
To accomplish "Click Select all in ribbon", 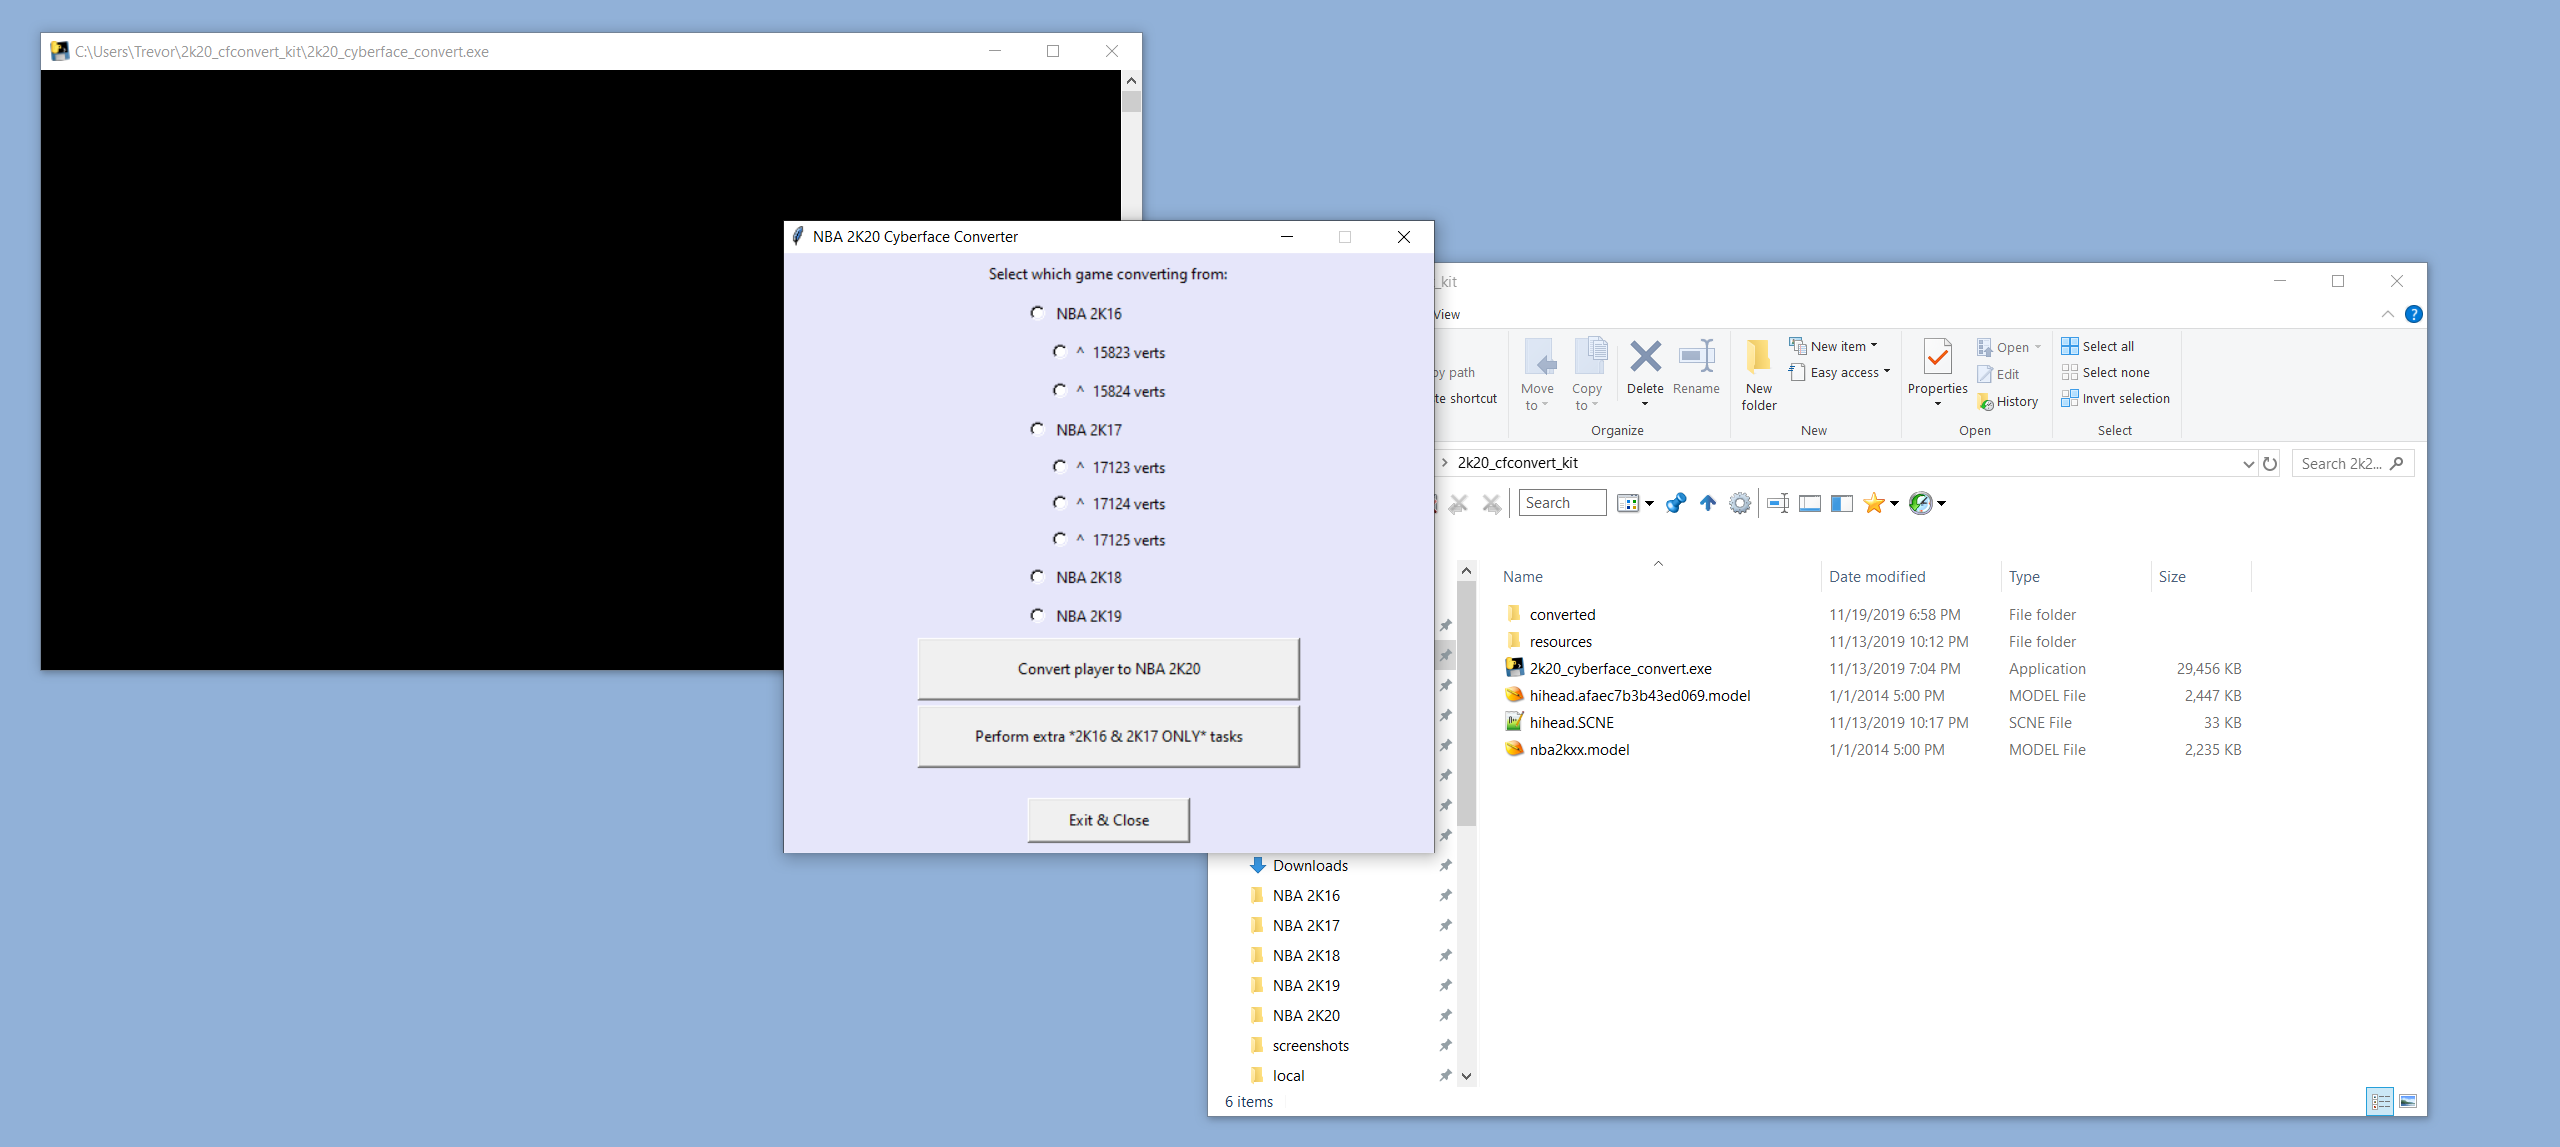I will coord(2098,346).
